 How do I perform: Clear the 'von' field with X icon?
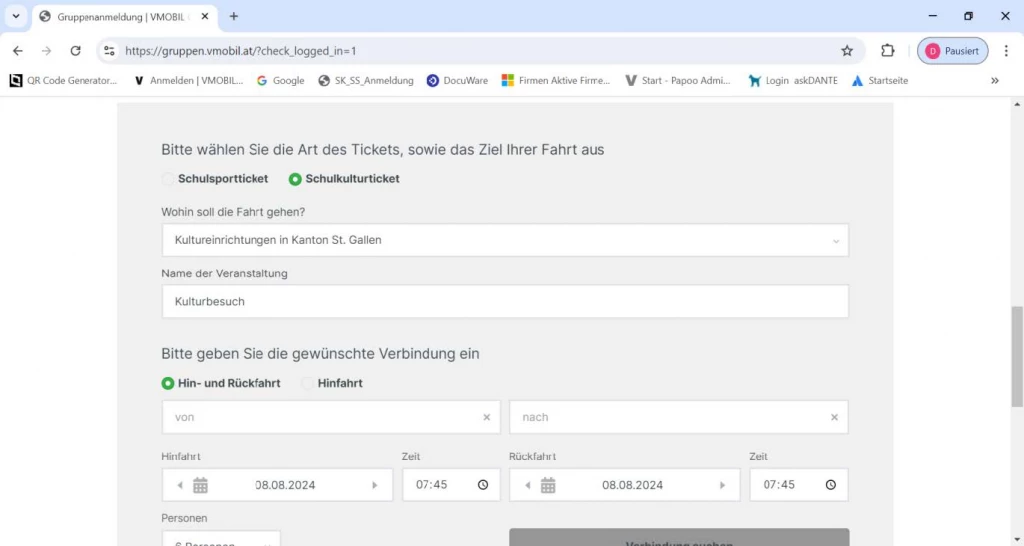pyautogui.click(x=487, y=417)
